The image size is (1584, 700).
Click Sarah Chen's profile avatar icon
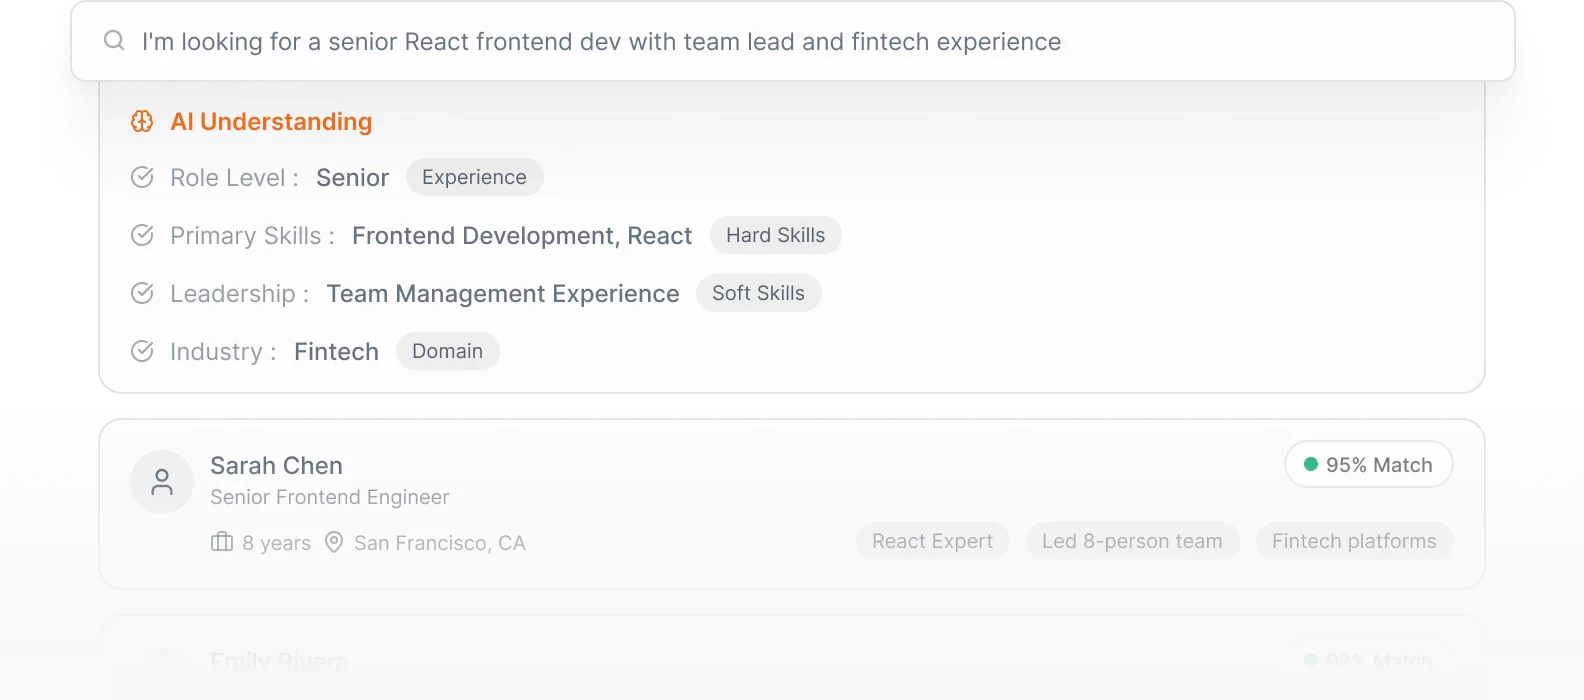click(x=162, y=481)
